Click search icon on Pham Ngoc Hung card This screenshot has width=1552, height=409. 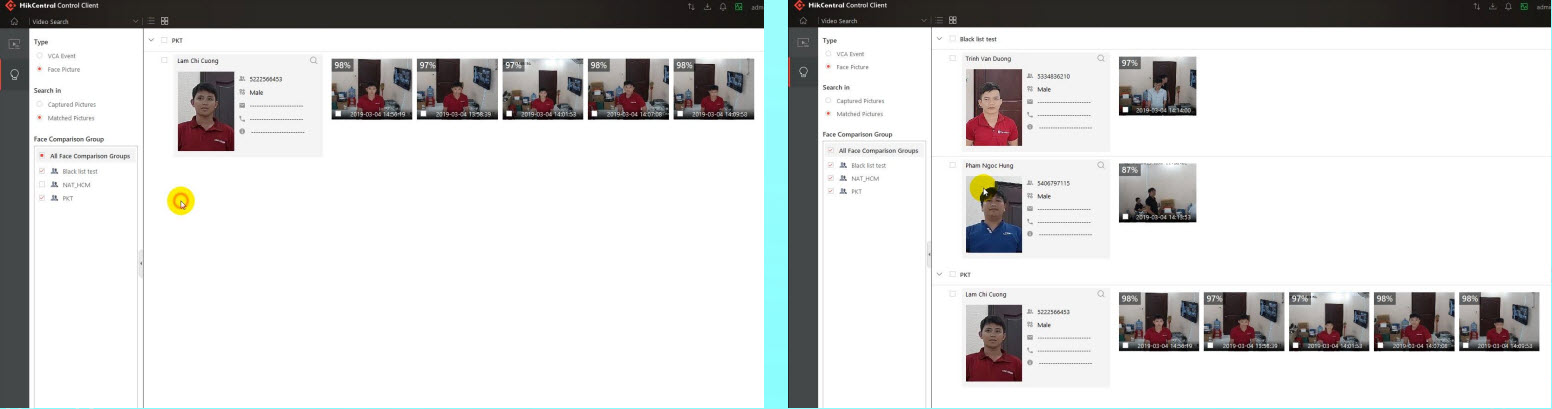point(1101,165)
